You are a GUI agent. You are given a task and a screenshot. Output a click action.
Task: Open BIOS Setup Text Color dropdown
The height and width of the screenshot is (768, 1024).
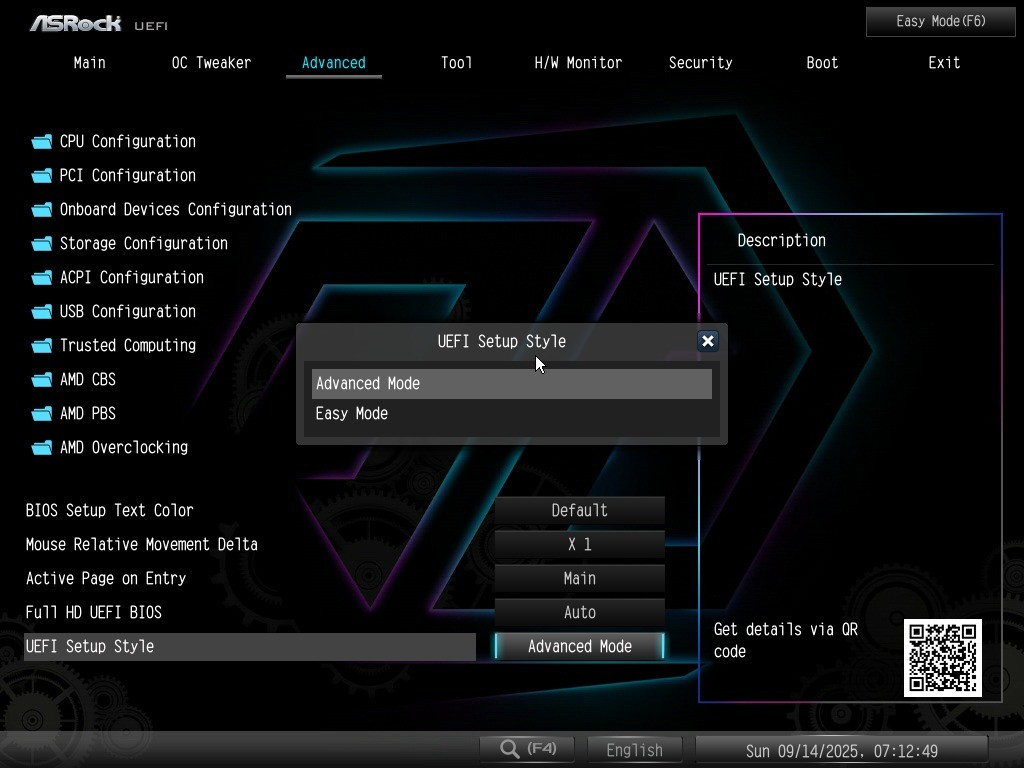(579, 510)
